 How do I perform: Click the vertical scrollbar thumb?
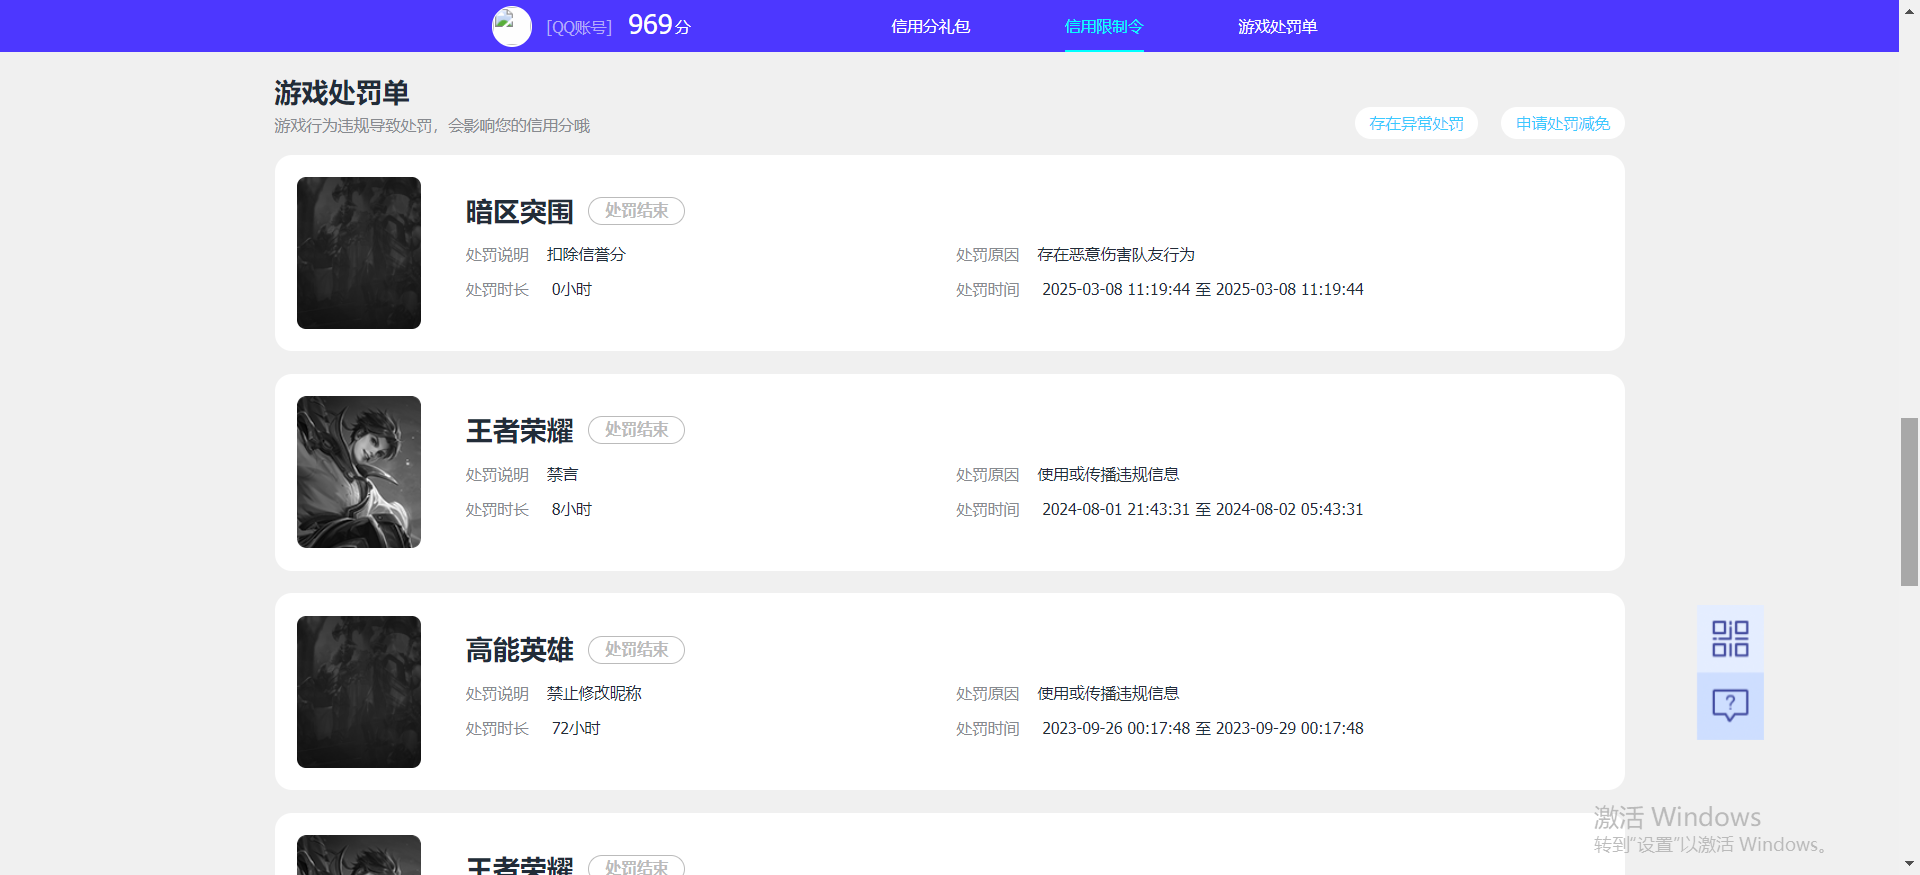[1909, 502]
